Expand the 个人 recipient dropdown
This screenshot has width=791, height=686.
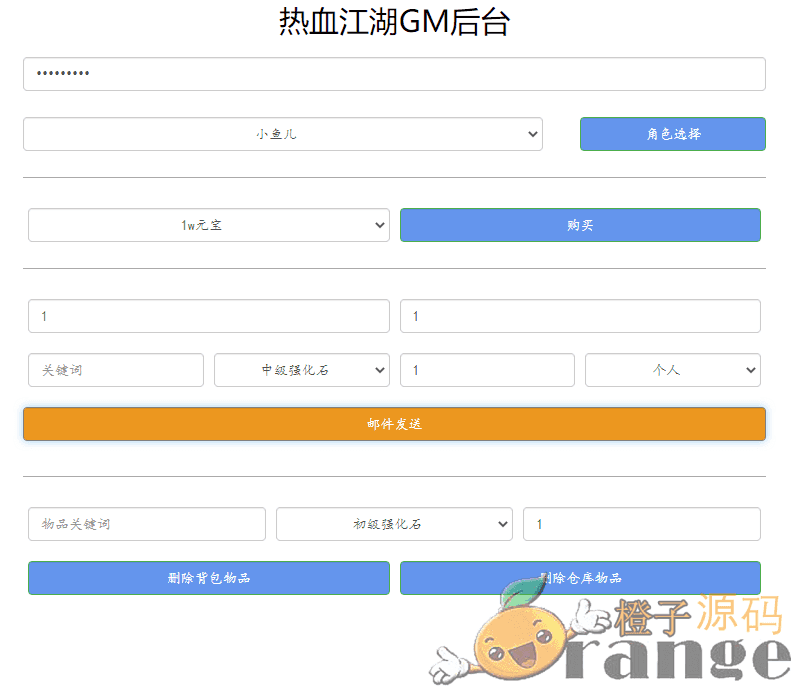pyautogui.click(x=672, y=370)
